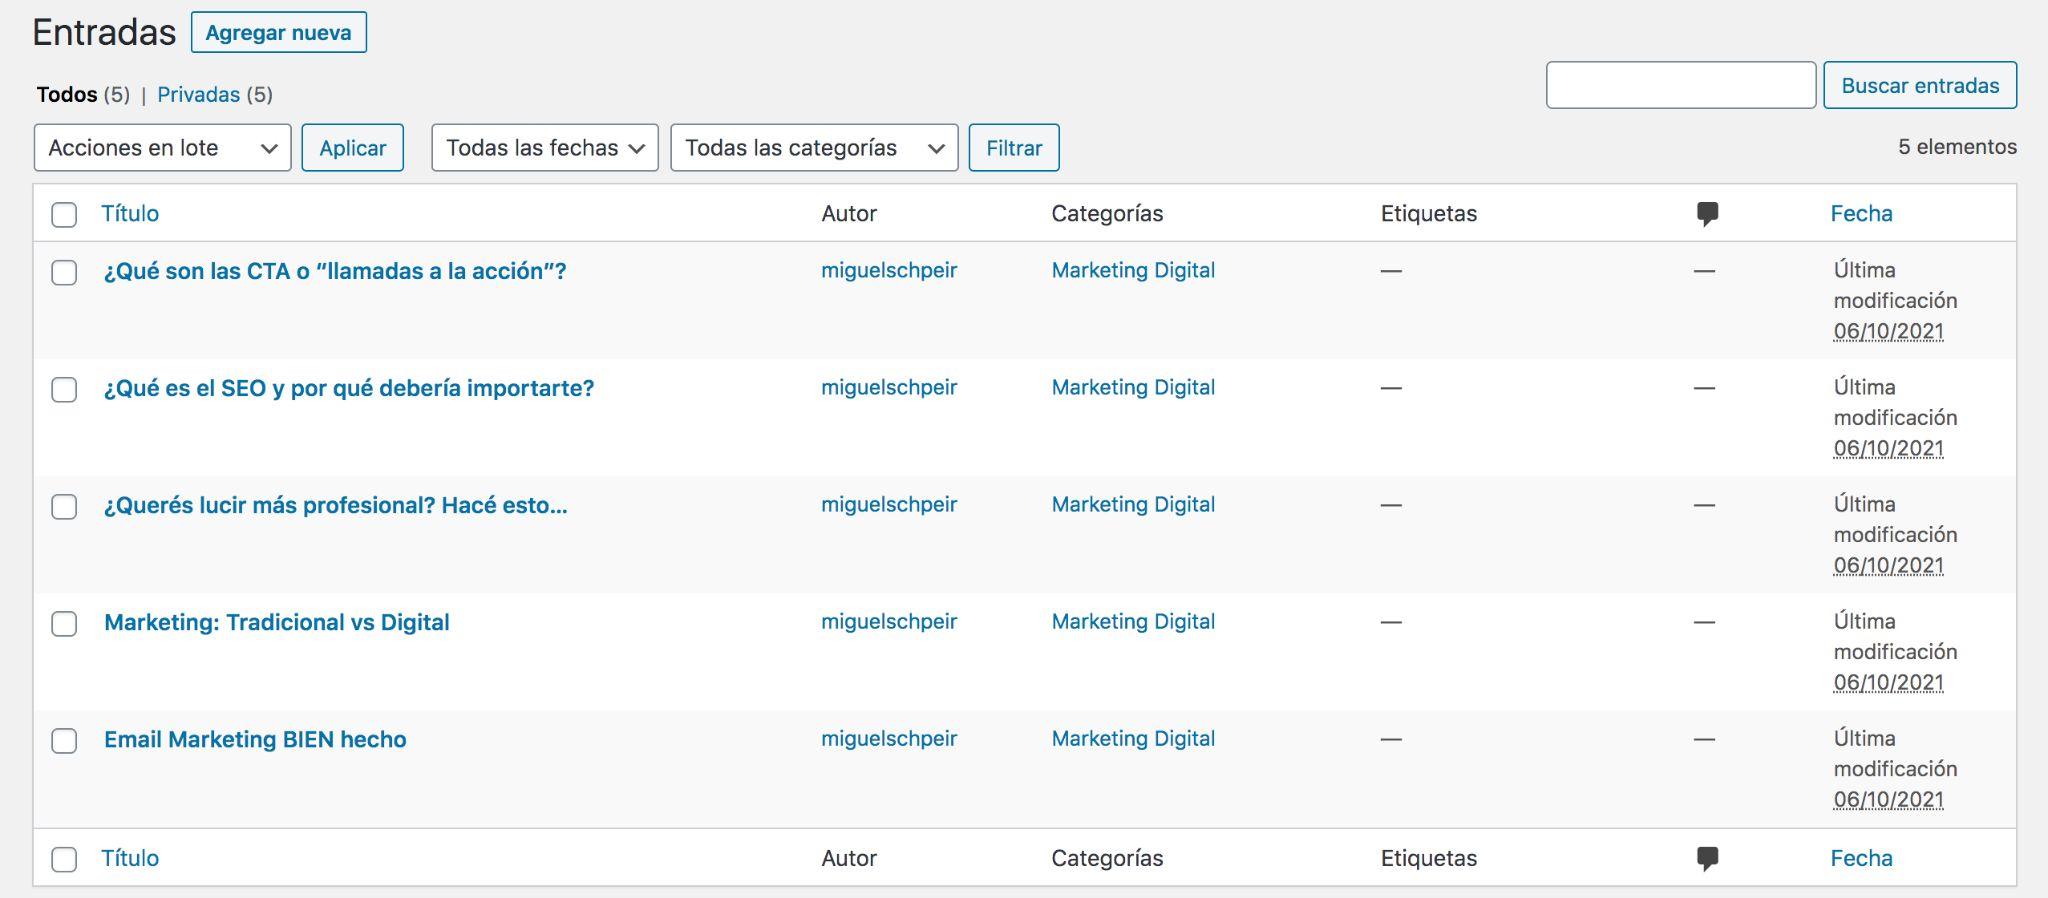Screen dimensions: 2048x898
Task: Click the comments bubble icon in the header
Action: pyautogui.click(x=1707, y=214)
